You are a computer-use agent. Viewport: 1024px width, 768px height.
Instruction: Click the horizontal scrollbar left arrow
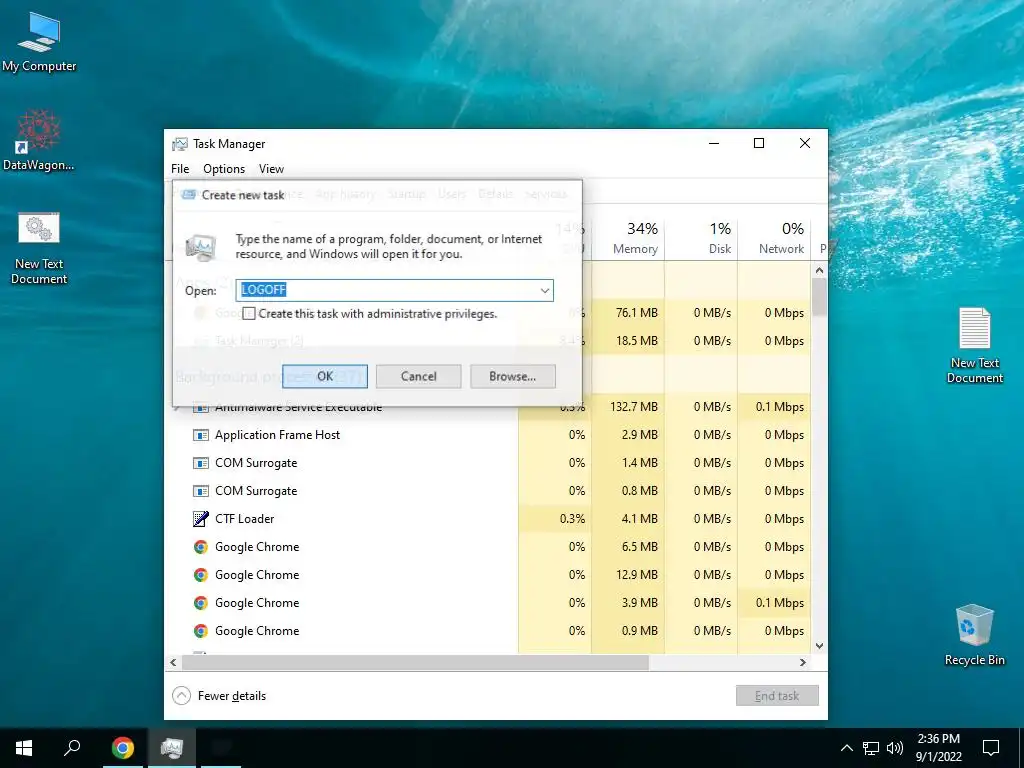[173, 662]
